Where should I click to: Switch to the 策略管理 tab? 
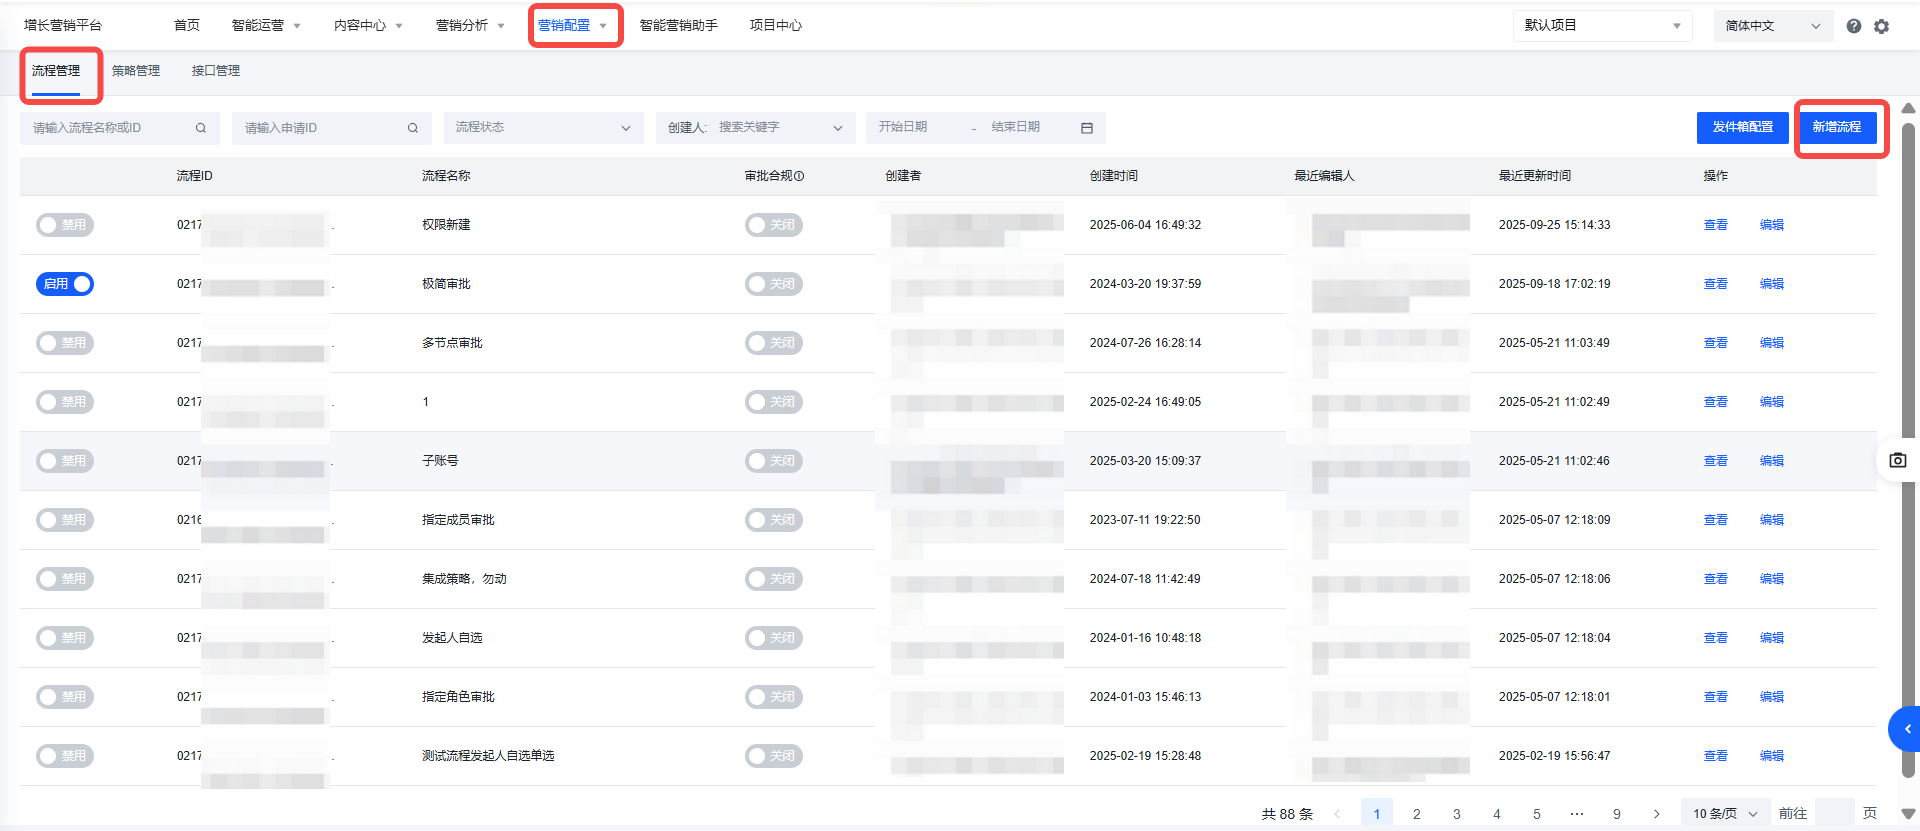[x=136, y=71]
